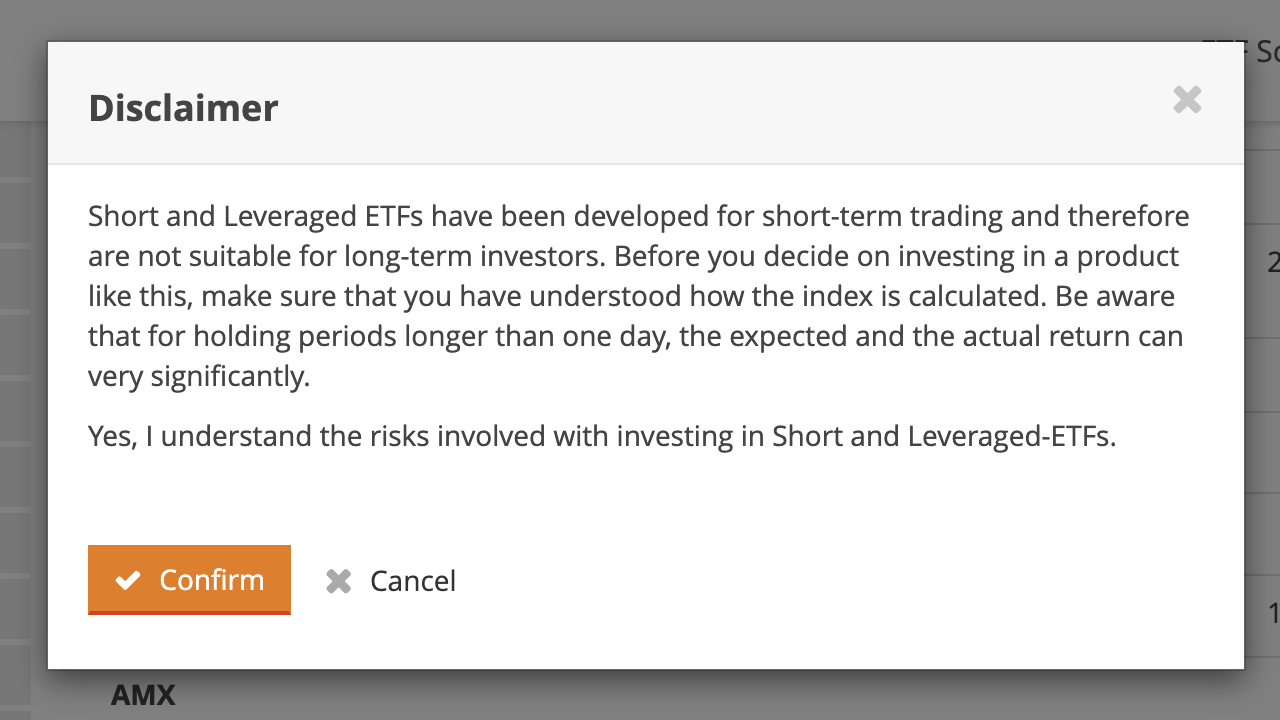The width and height of the screenshot is (1280, 720).
Task: Click the AMX label behind the dialog
Action: [143, 695]
